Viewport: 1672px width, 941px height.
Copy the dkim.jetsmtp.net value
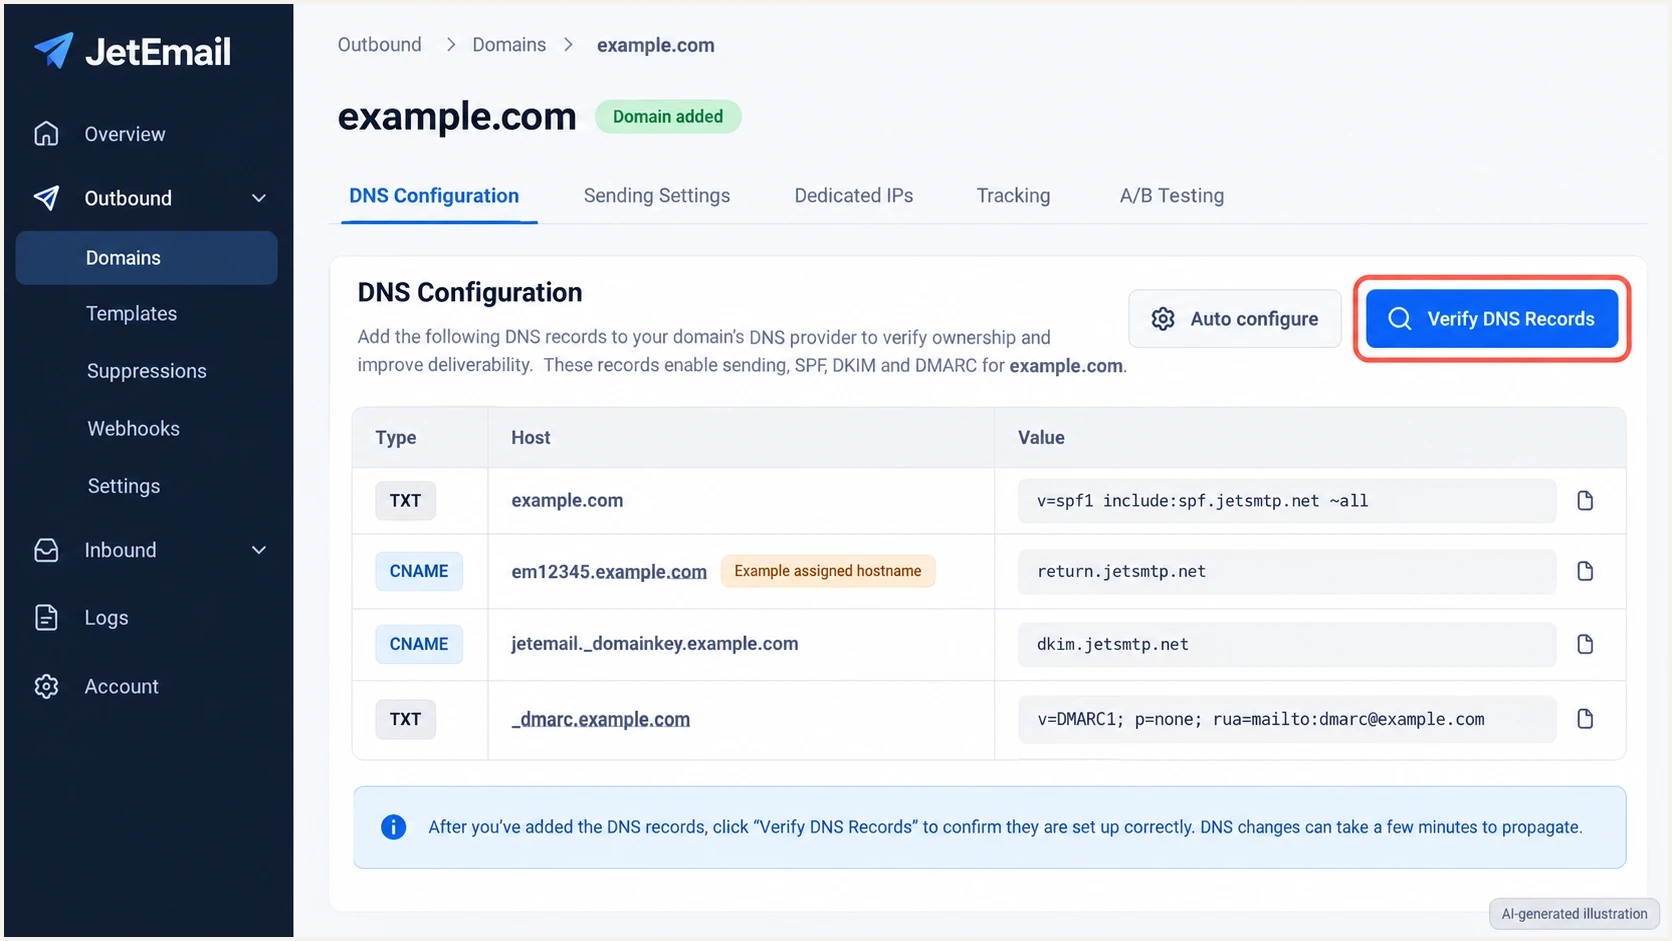pos(1585,644)
